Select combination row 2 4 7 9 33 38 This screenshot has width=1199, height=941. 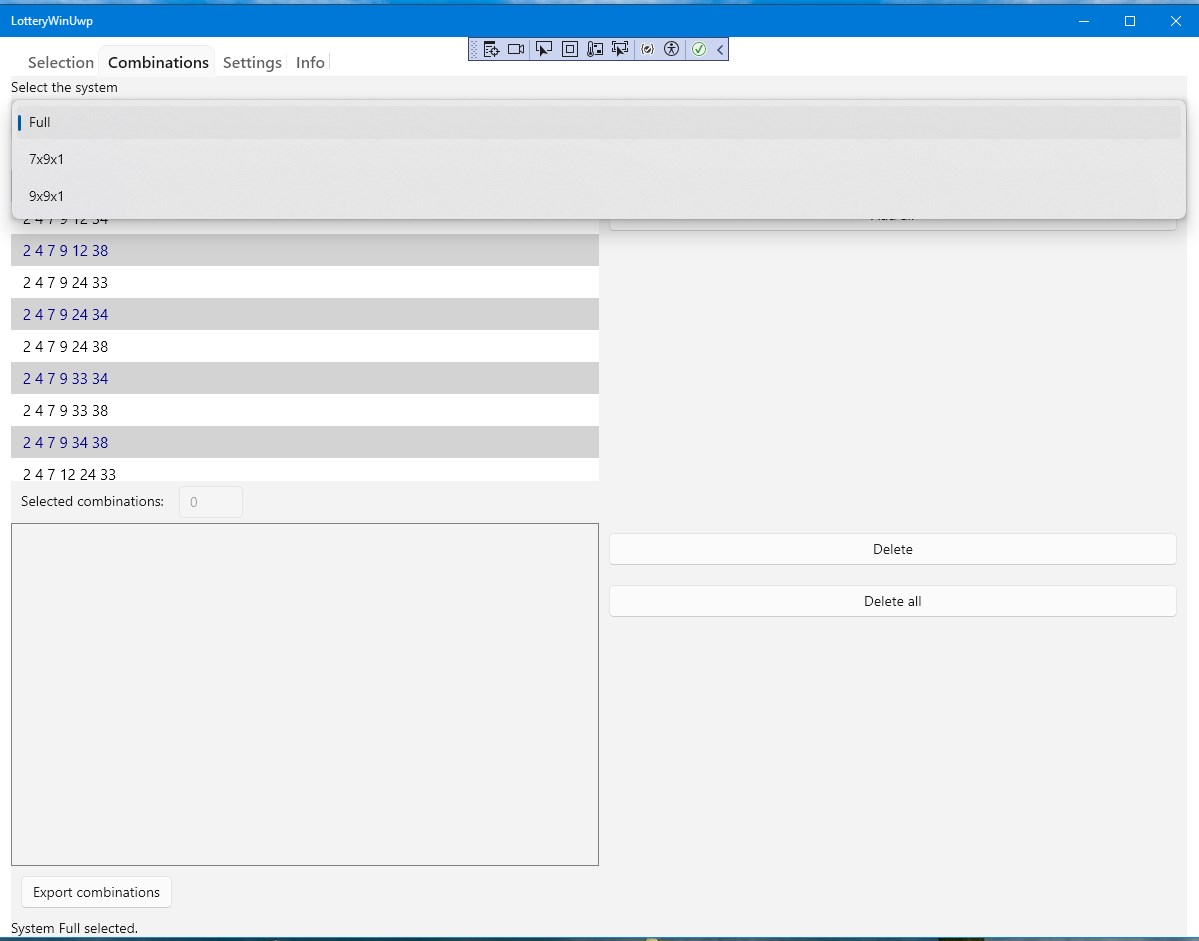click(x=304, y=410)
